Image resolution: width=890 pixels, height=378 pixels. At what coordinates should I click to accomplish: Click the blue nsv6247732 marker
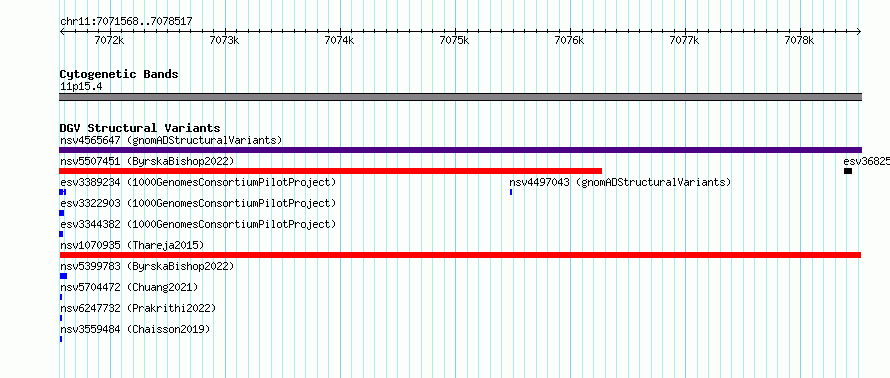coord(61,318)
